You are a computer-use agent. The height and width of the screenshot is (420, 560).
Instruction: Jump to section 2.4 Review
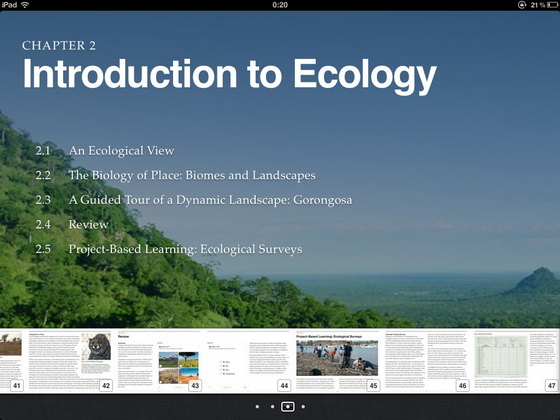click(72, 224)
